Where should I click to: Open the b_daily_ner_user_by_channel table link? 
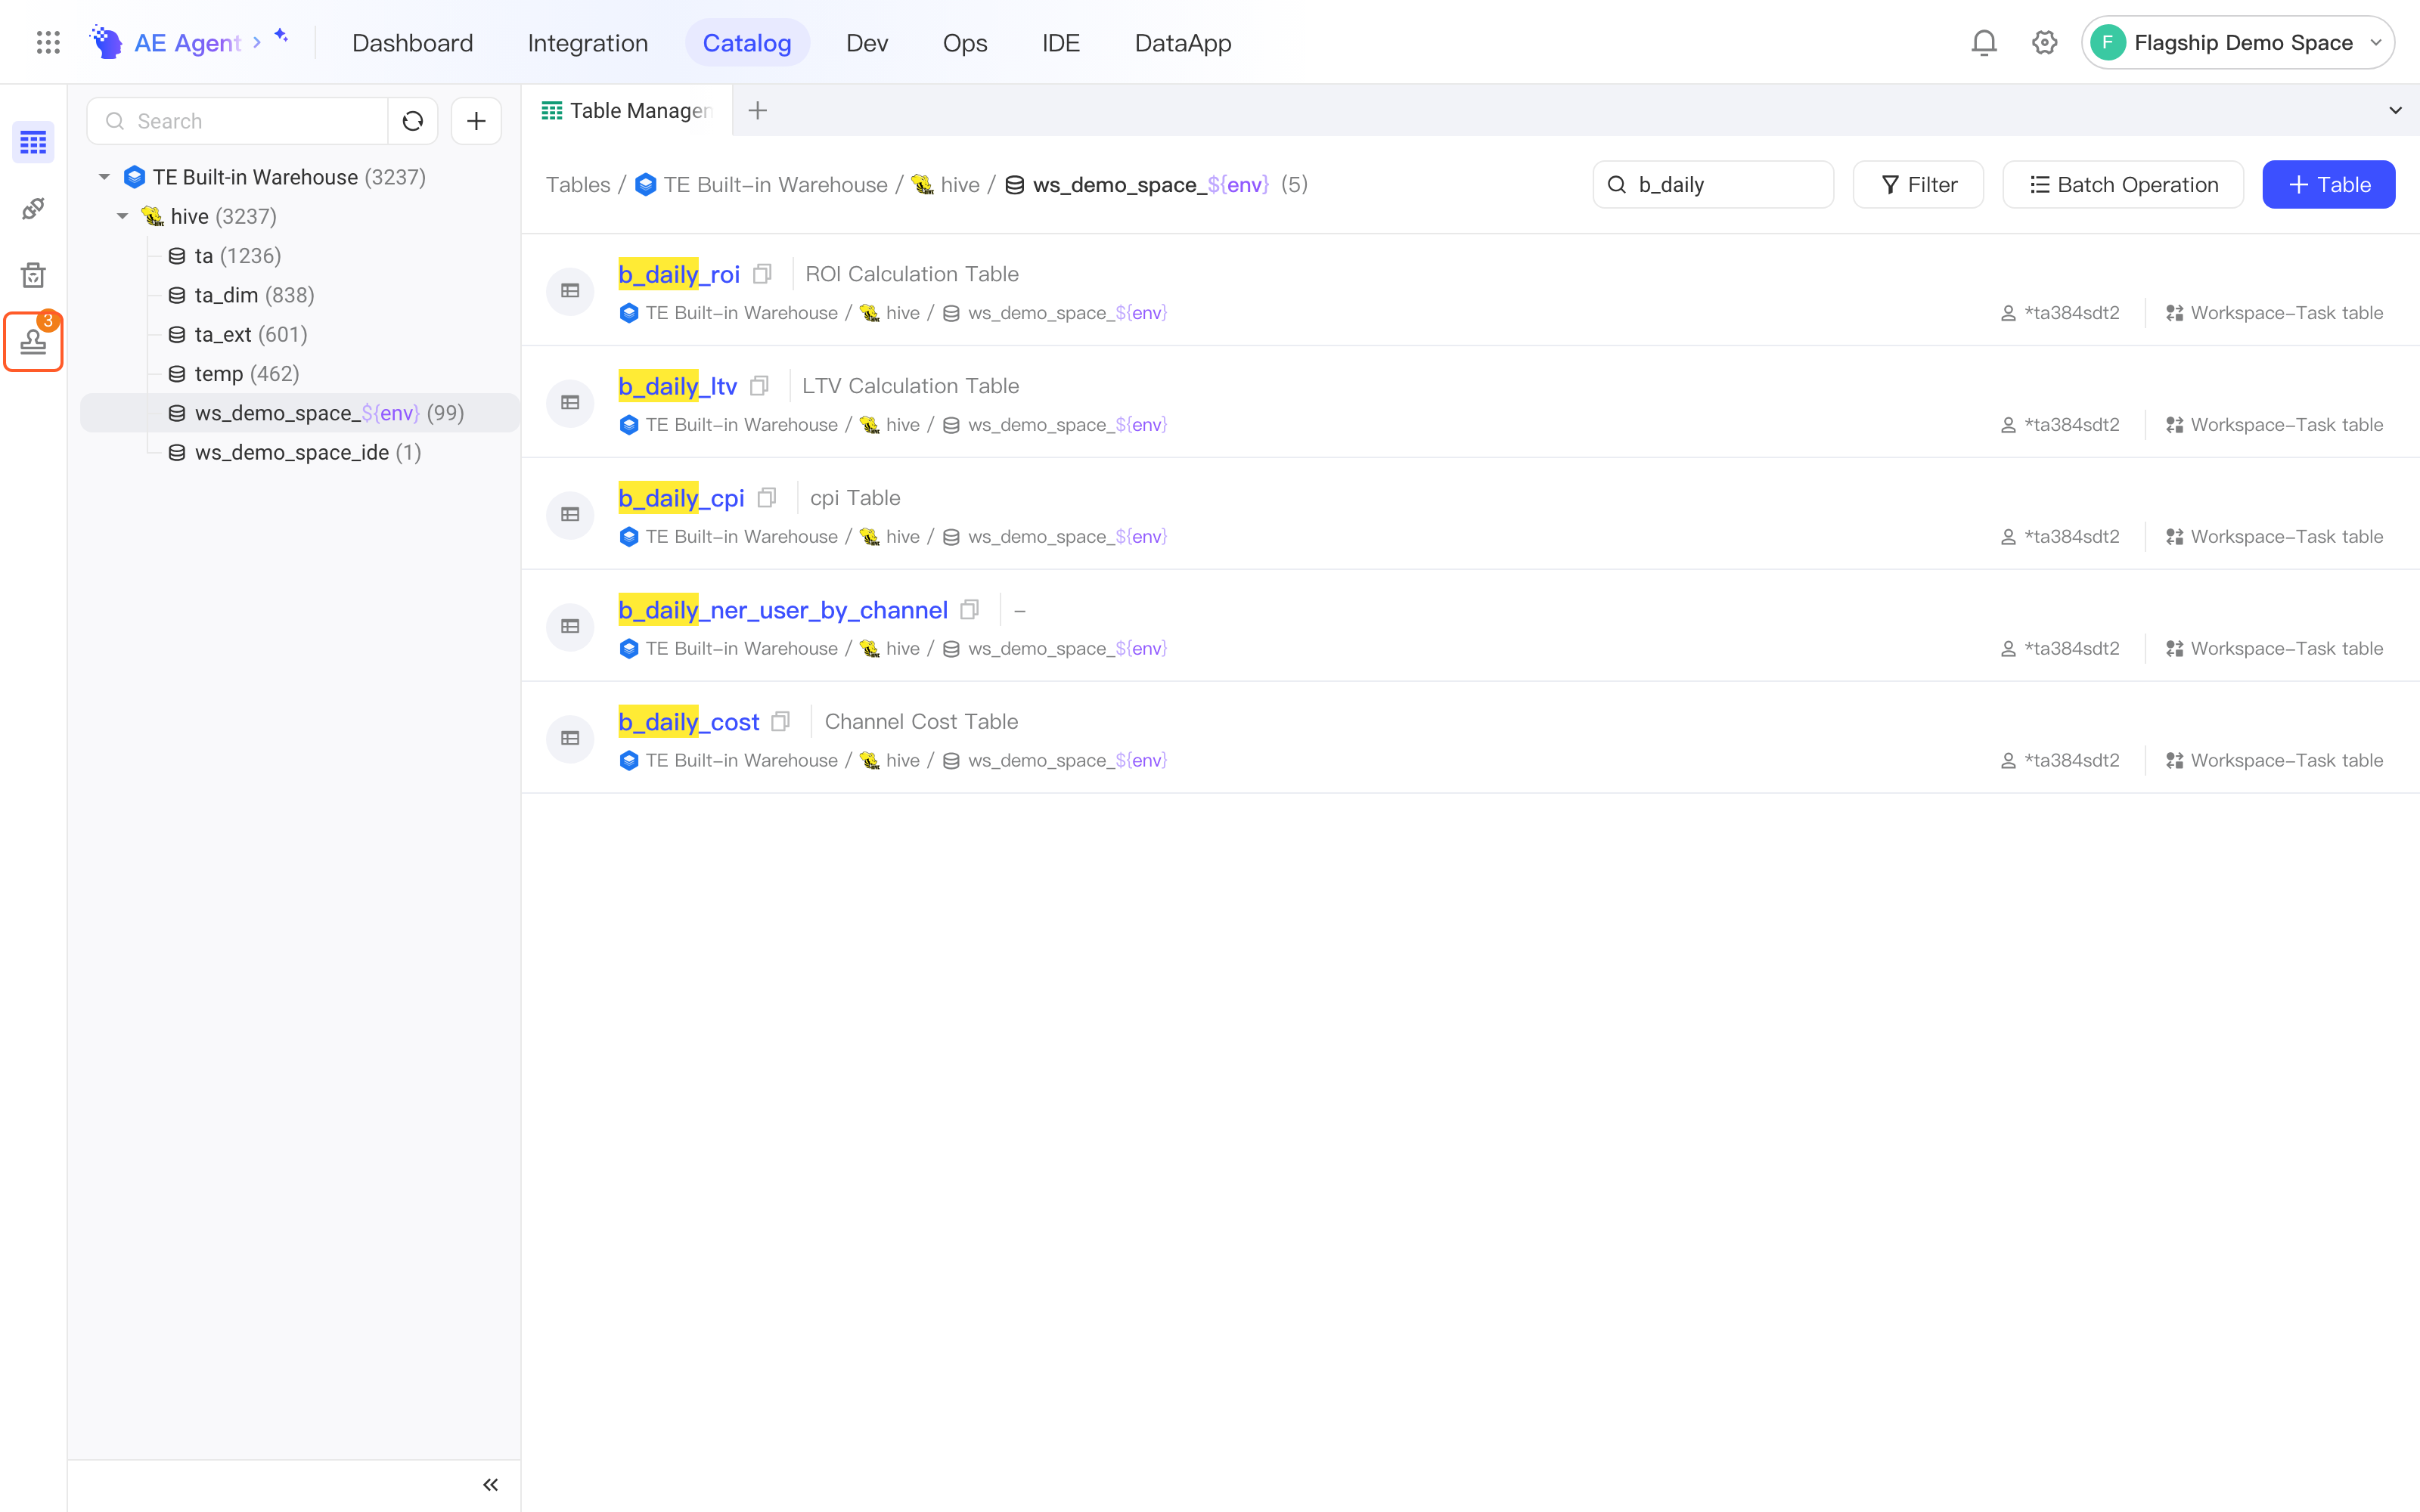tap(783, 610)
